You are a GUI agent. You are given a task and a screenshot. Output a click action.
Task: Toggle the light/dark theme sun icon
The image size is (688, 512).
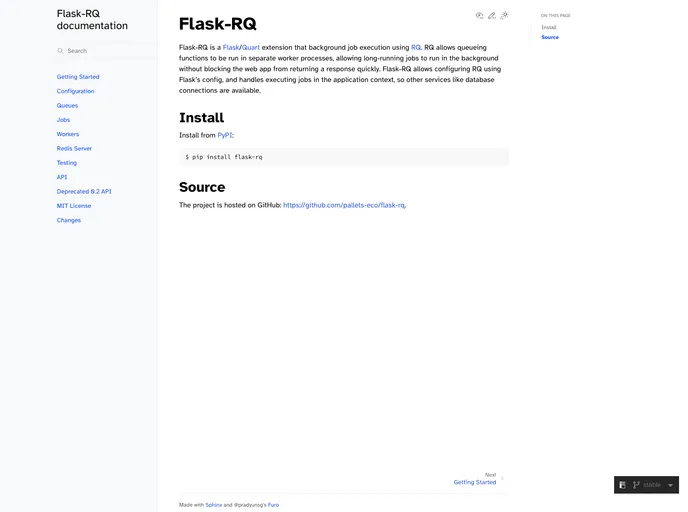[505, 15]
